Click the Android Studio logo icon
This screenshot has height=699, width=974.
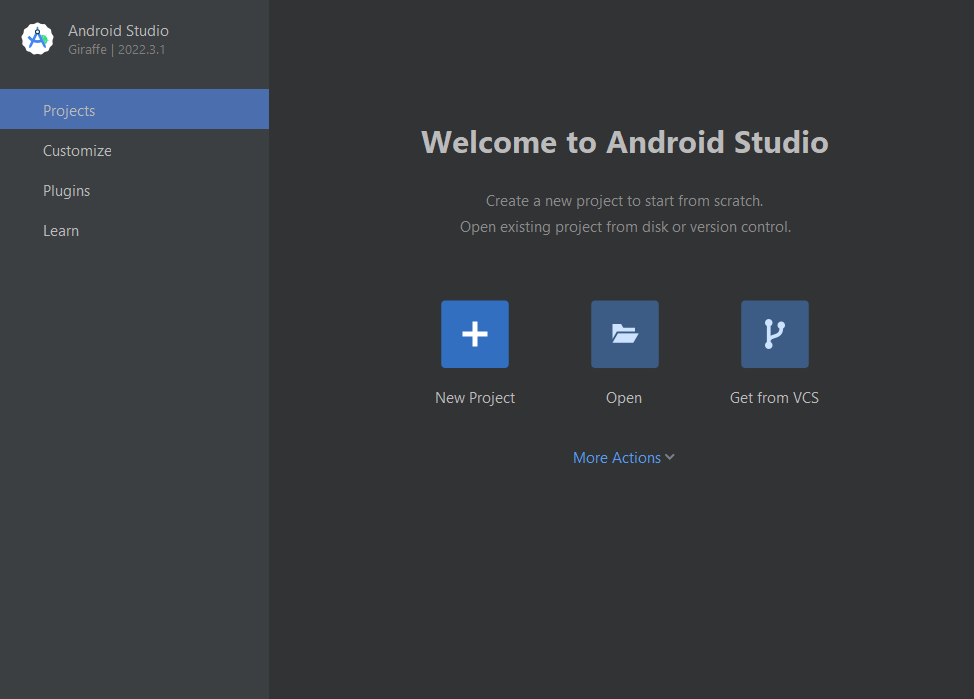click(x=37, y=39)
